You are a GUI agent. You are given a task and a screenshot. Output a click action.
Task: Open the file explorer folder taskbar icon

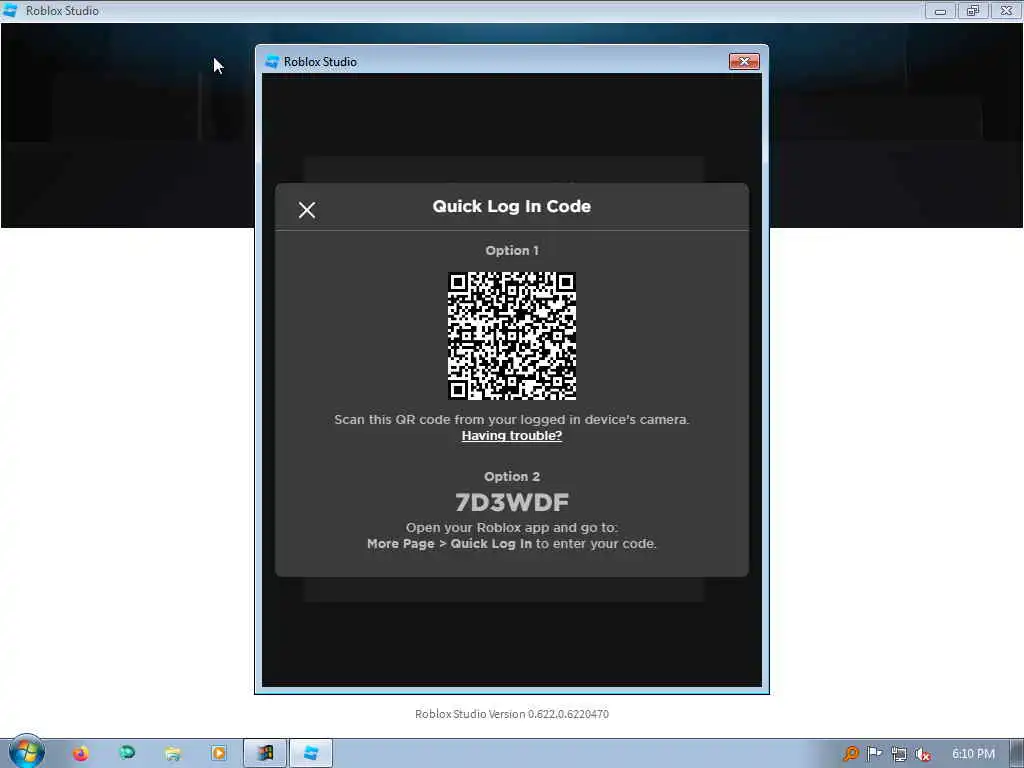(173, 754)
